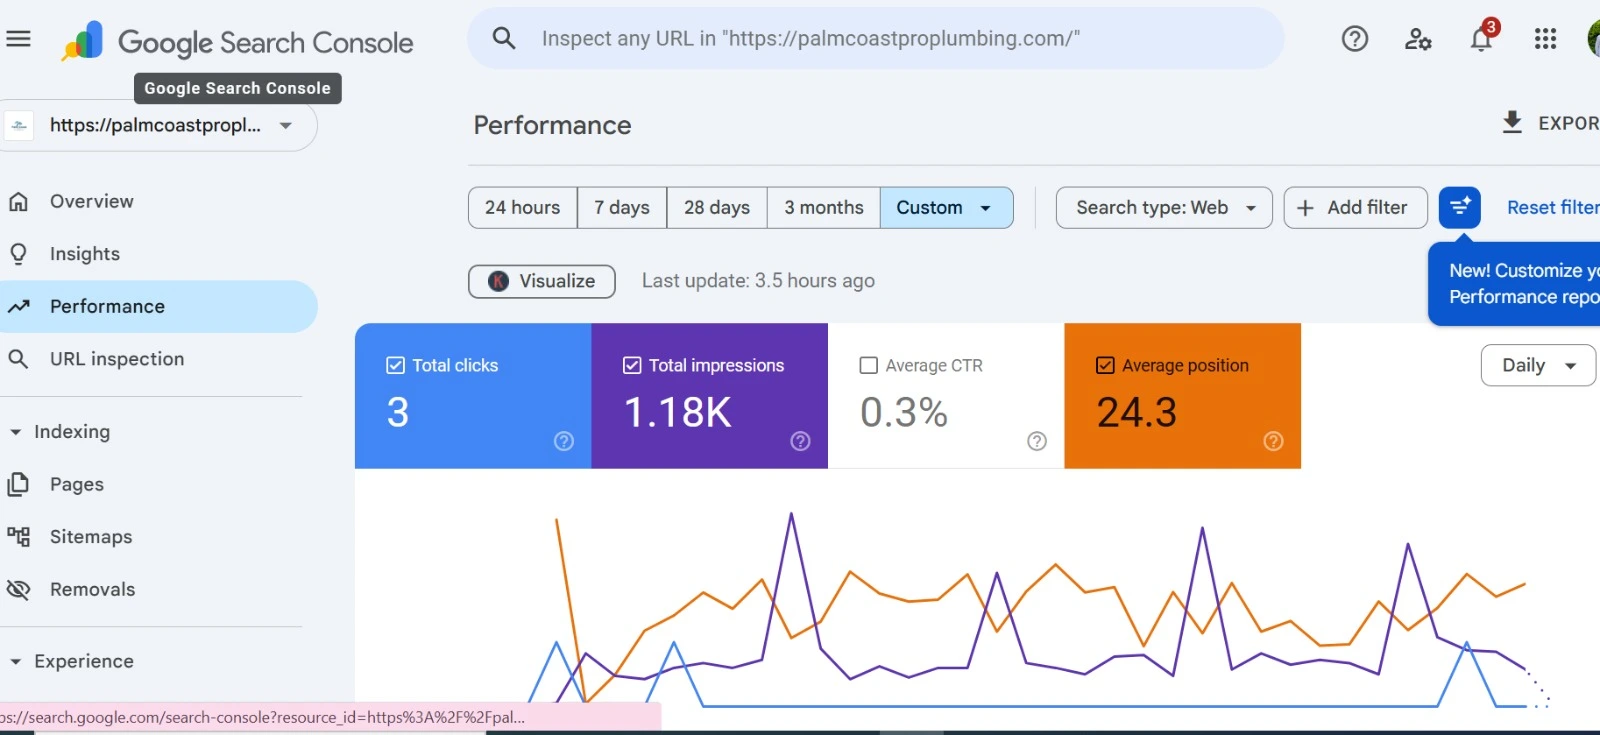Go to Insights in sidebar
This screenshot has height=735, width=1600.
point(158,254)
